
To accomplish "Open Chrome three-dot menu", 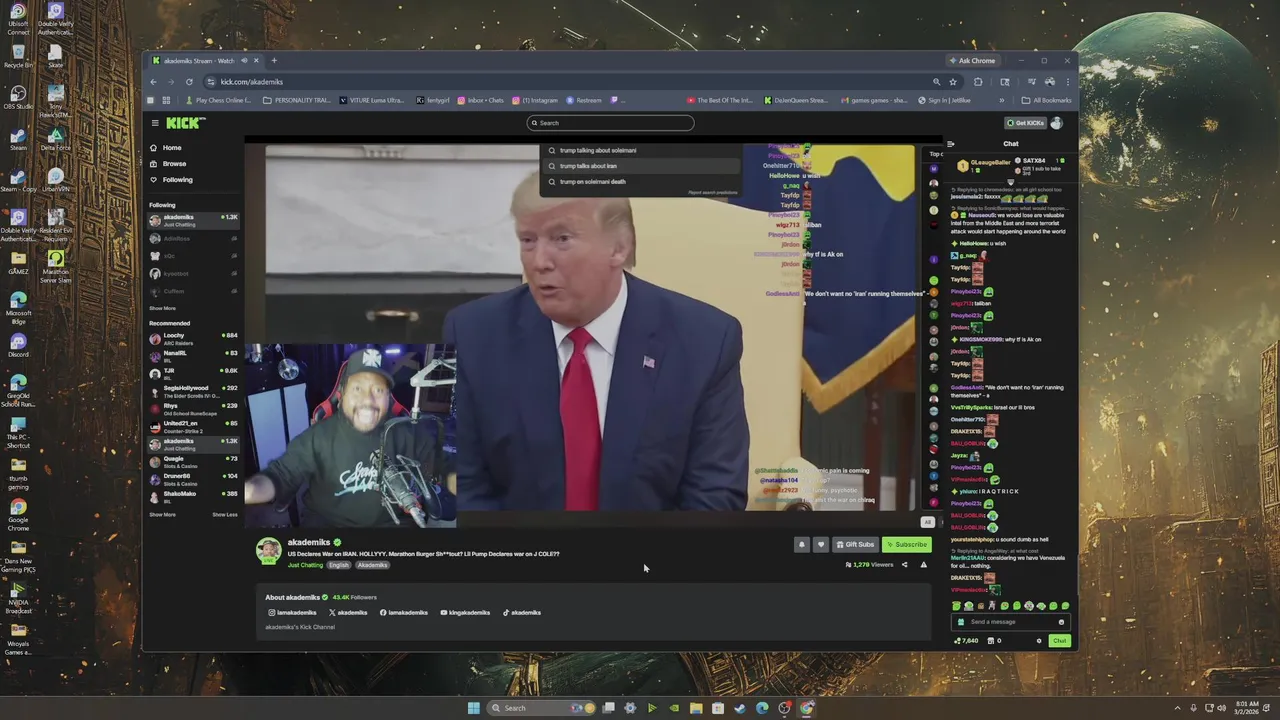I will click(1066, 82).
